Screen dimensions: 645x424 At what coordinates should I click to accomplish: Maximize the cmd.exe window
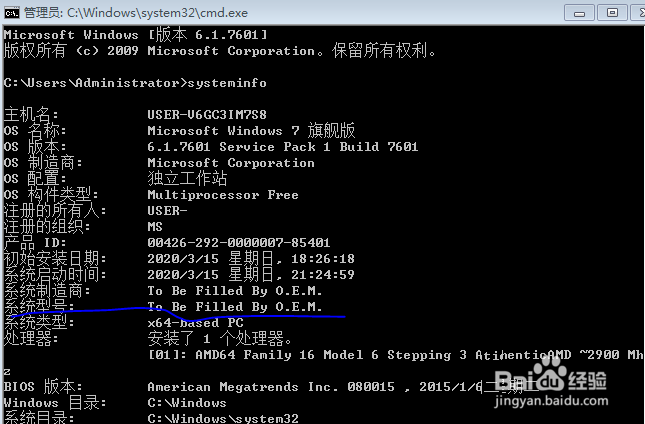[612, 13]
